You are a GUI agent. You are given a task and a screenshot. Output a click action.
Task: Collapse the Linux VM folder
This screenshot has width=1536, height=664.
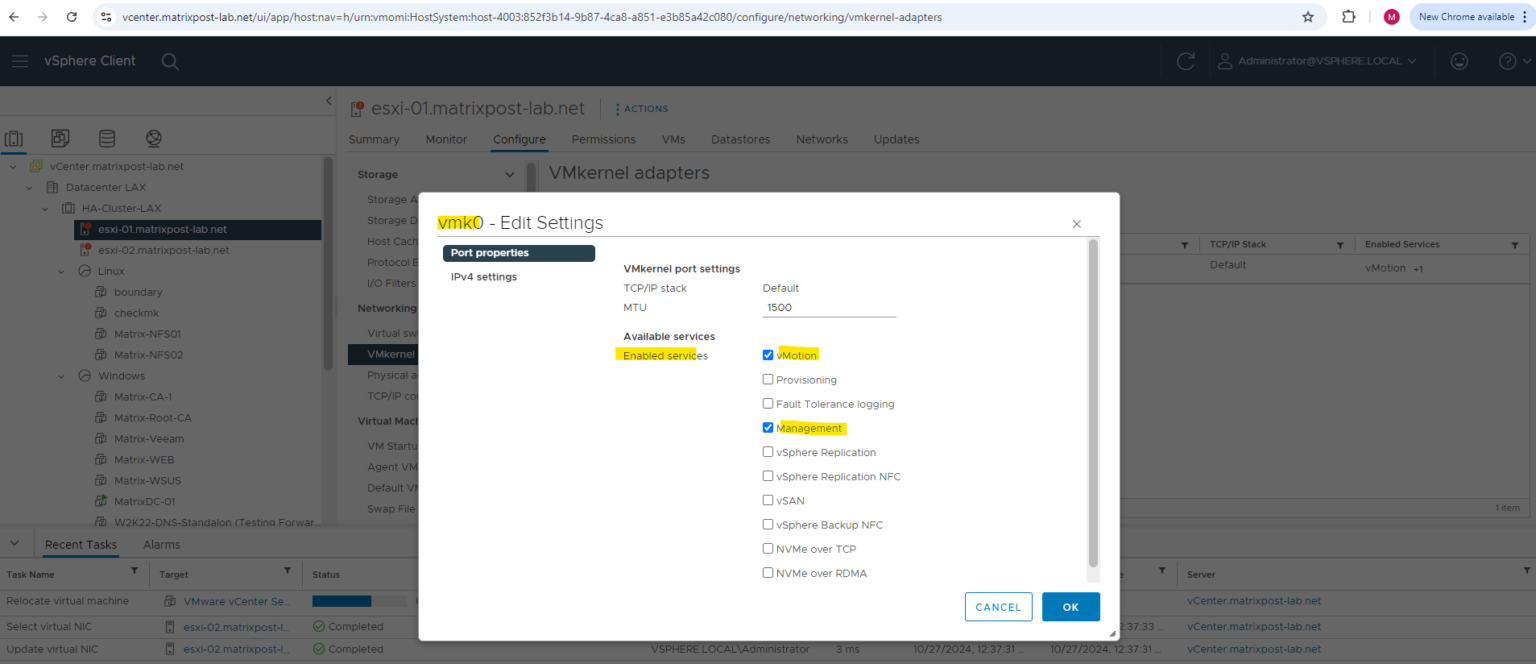tap(60, 270)
